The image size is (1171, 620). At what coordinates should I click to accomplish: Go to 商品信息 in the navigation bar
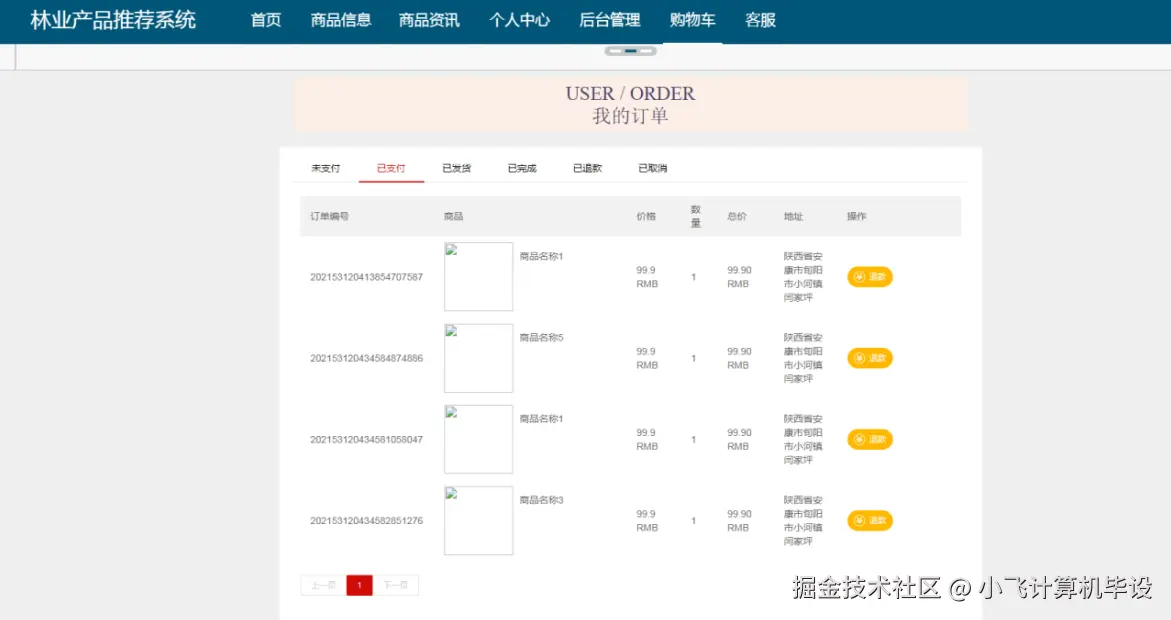pos(341,20)
